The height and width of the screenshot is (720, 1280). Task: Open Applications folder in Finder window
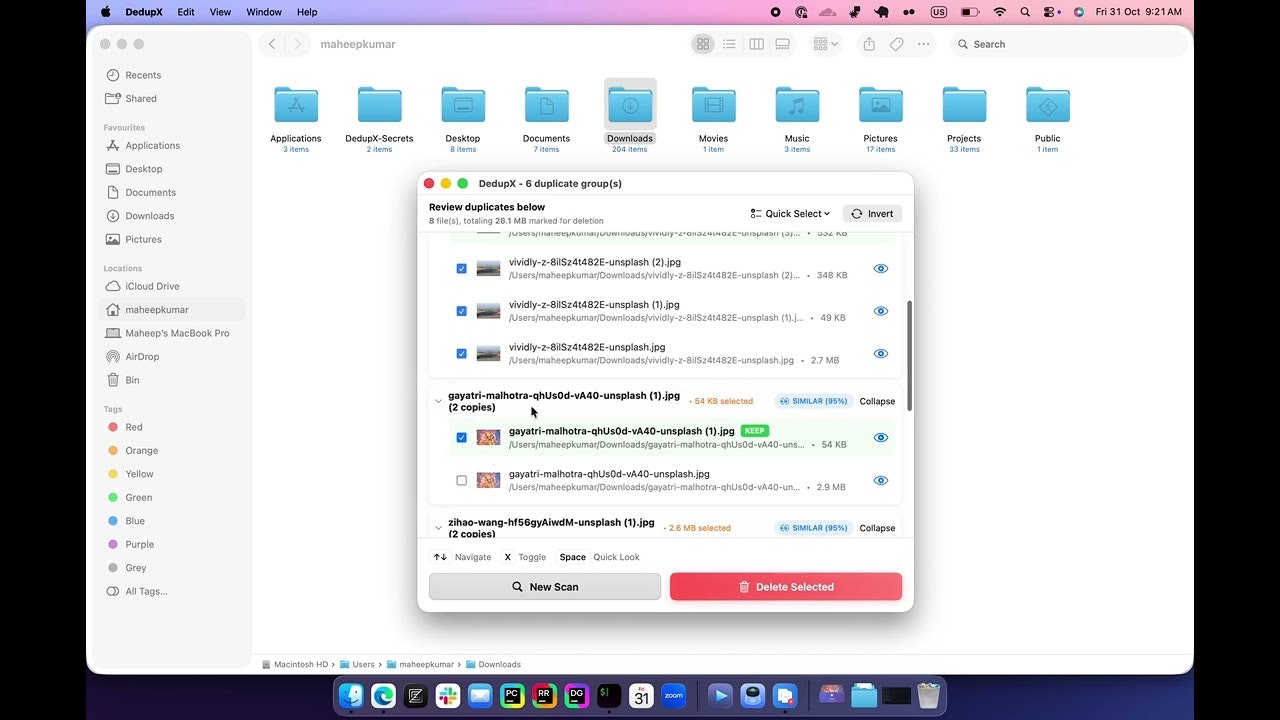pyautogui.click(x=296, y=105)
